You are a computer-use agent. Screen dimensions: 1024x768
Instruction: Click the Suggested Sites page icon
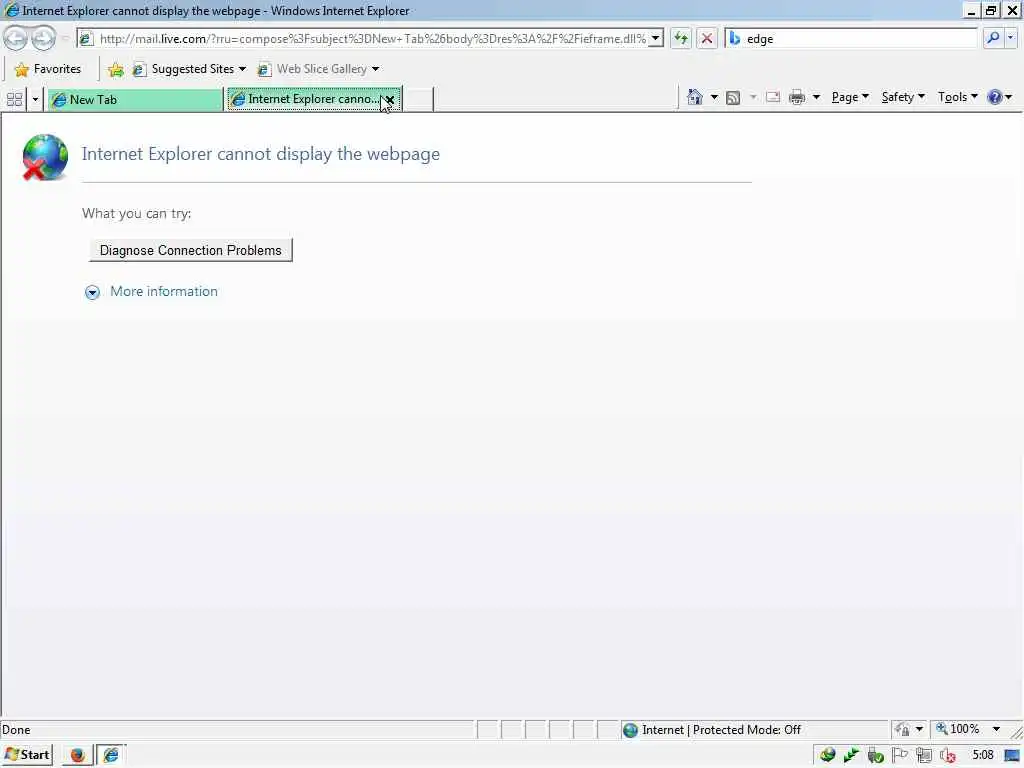139,69
